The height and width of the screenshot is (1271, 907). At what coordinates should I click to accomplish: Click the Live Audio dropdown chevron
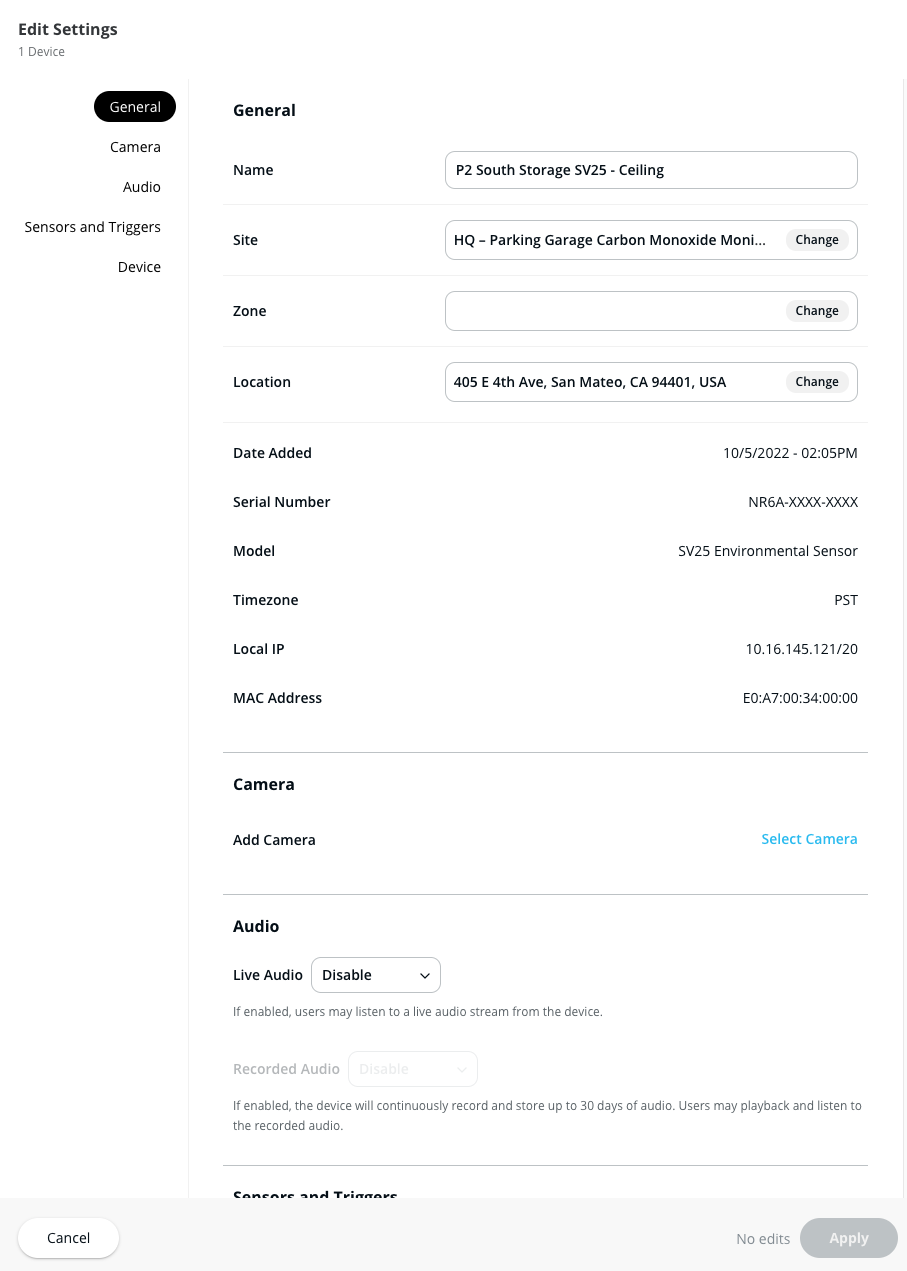tap(425, 976)
